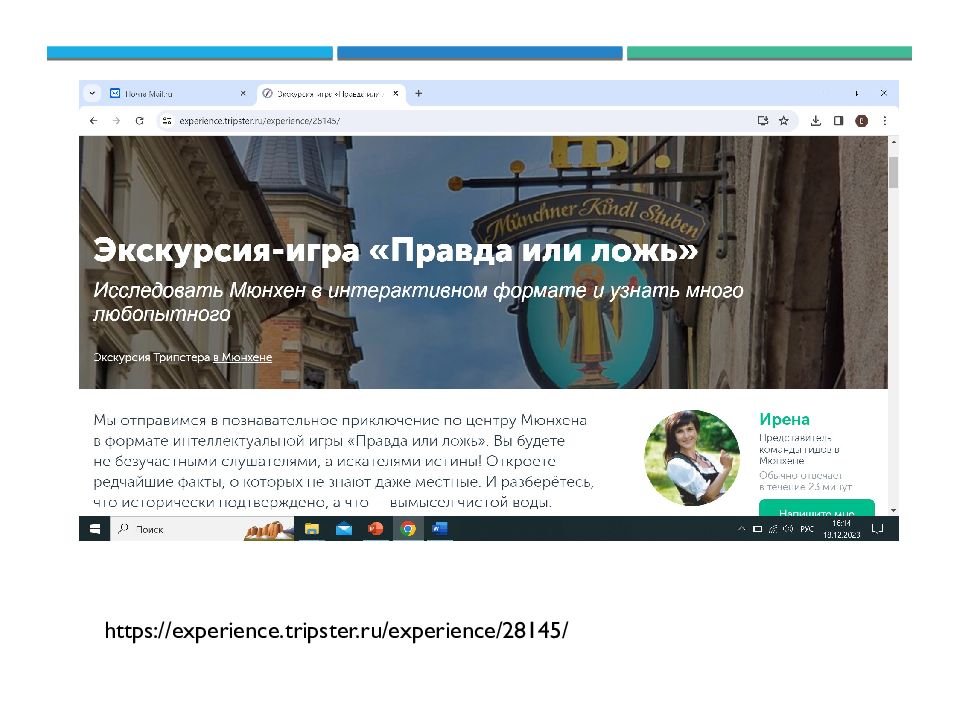The height and width of the screenshot is (720, 960).
Task: Click Irena's profile photo
Action: (x=692, y=457)
